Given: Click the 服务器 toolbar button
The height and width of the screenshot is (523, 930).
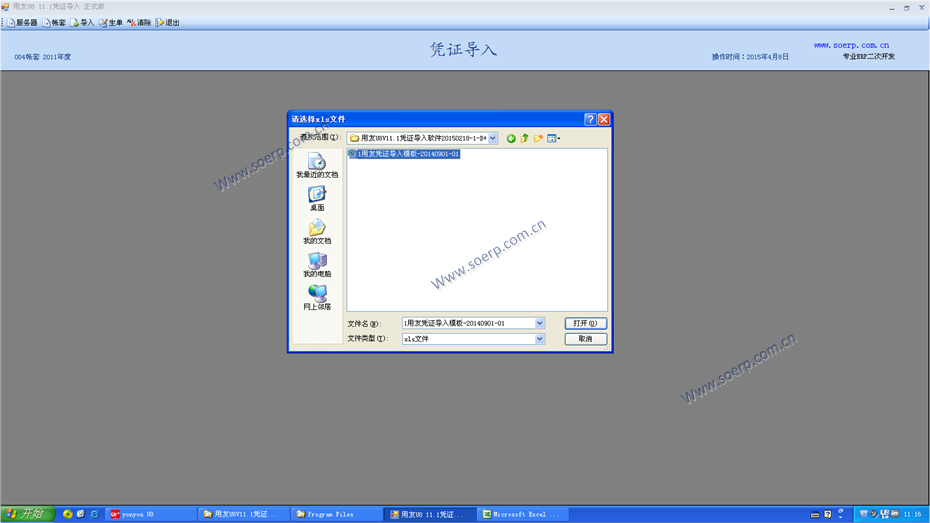Looking at the screenshot, I should coord(22,23).
